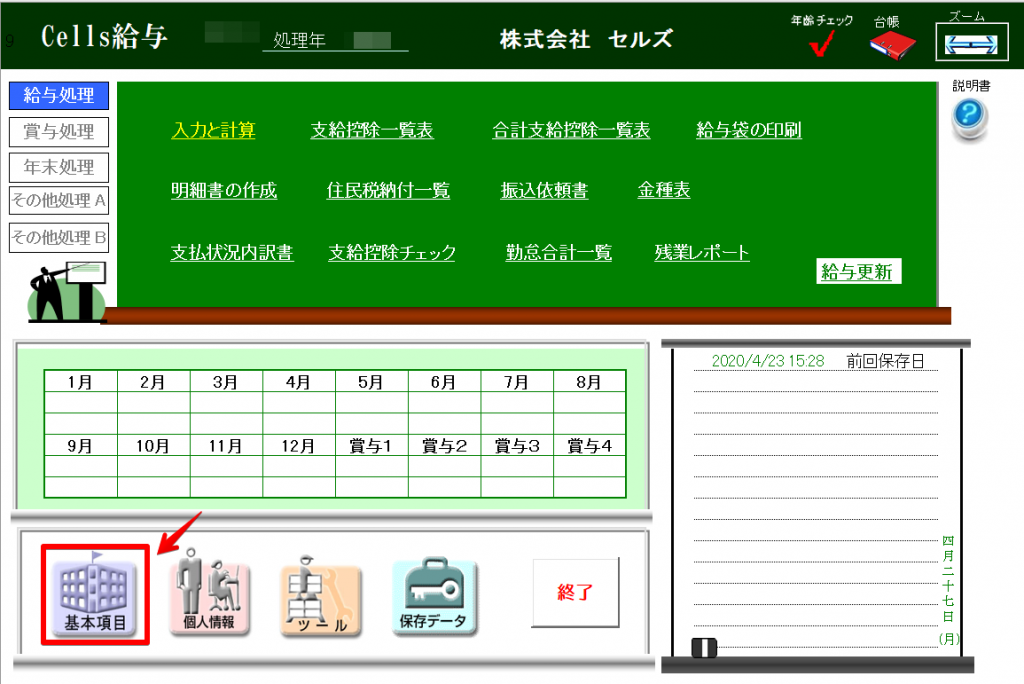Open the 金種表 link
The height and width of the screenshot is (684, 1024).
tap(664, 190)
